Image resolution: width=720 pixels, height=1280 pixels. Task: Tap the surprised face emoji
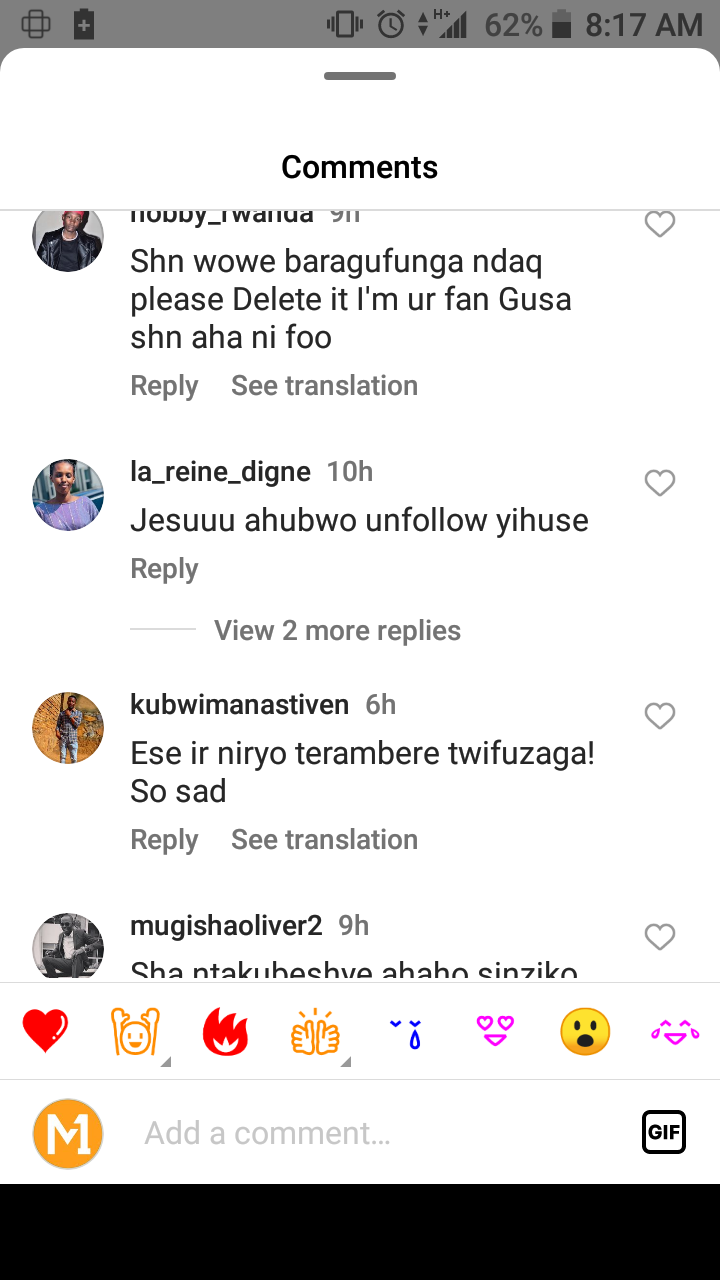[585, 1031]
